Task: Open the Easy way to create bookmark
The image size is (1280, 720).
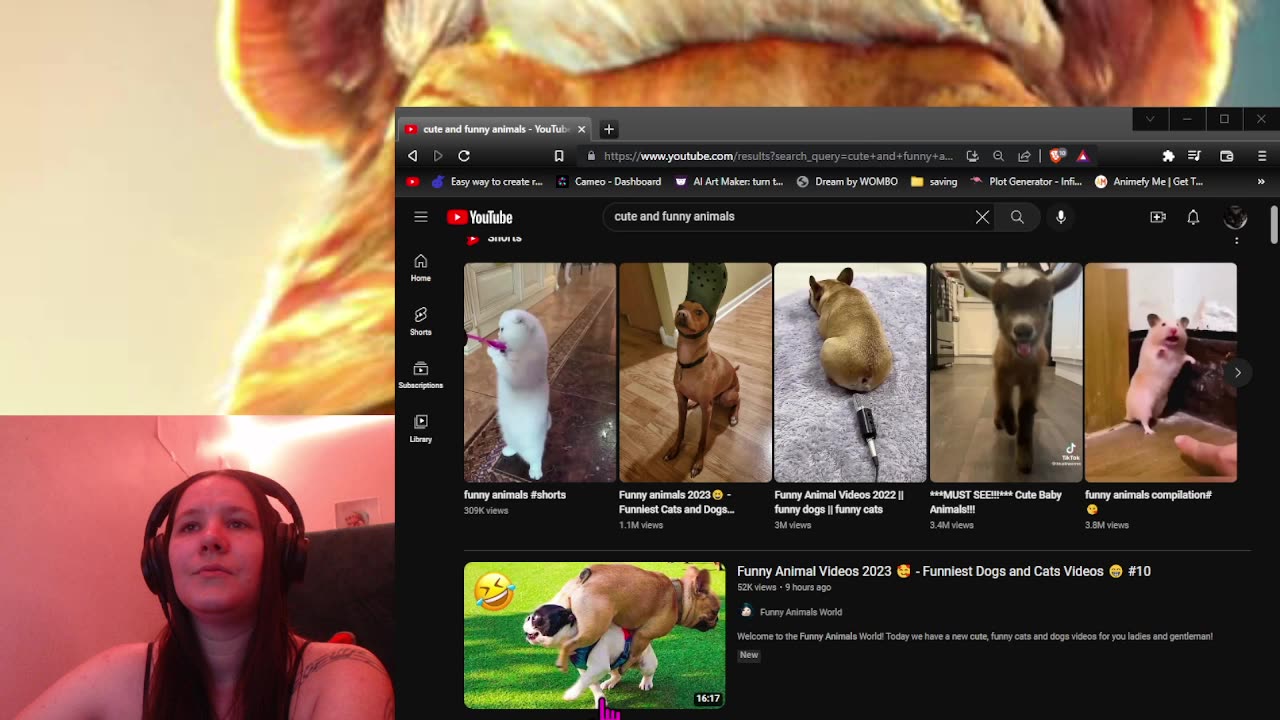Action: [487, 182]
